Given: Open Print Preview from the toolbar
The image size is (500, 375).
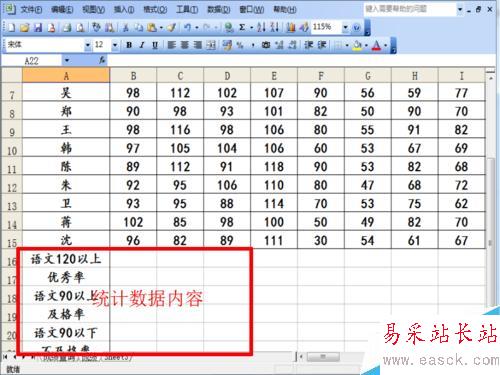Looking at the screenshot, I should click(x=80, y=27).
